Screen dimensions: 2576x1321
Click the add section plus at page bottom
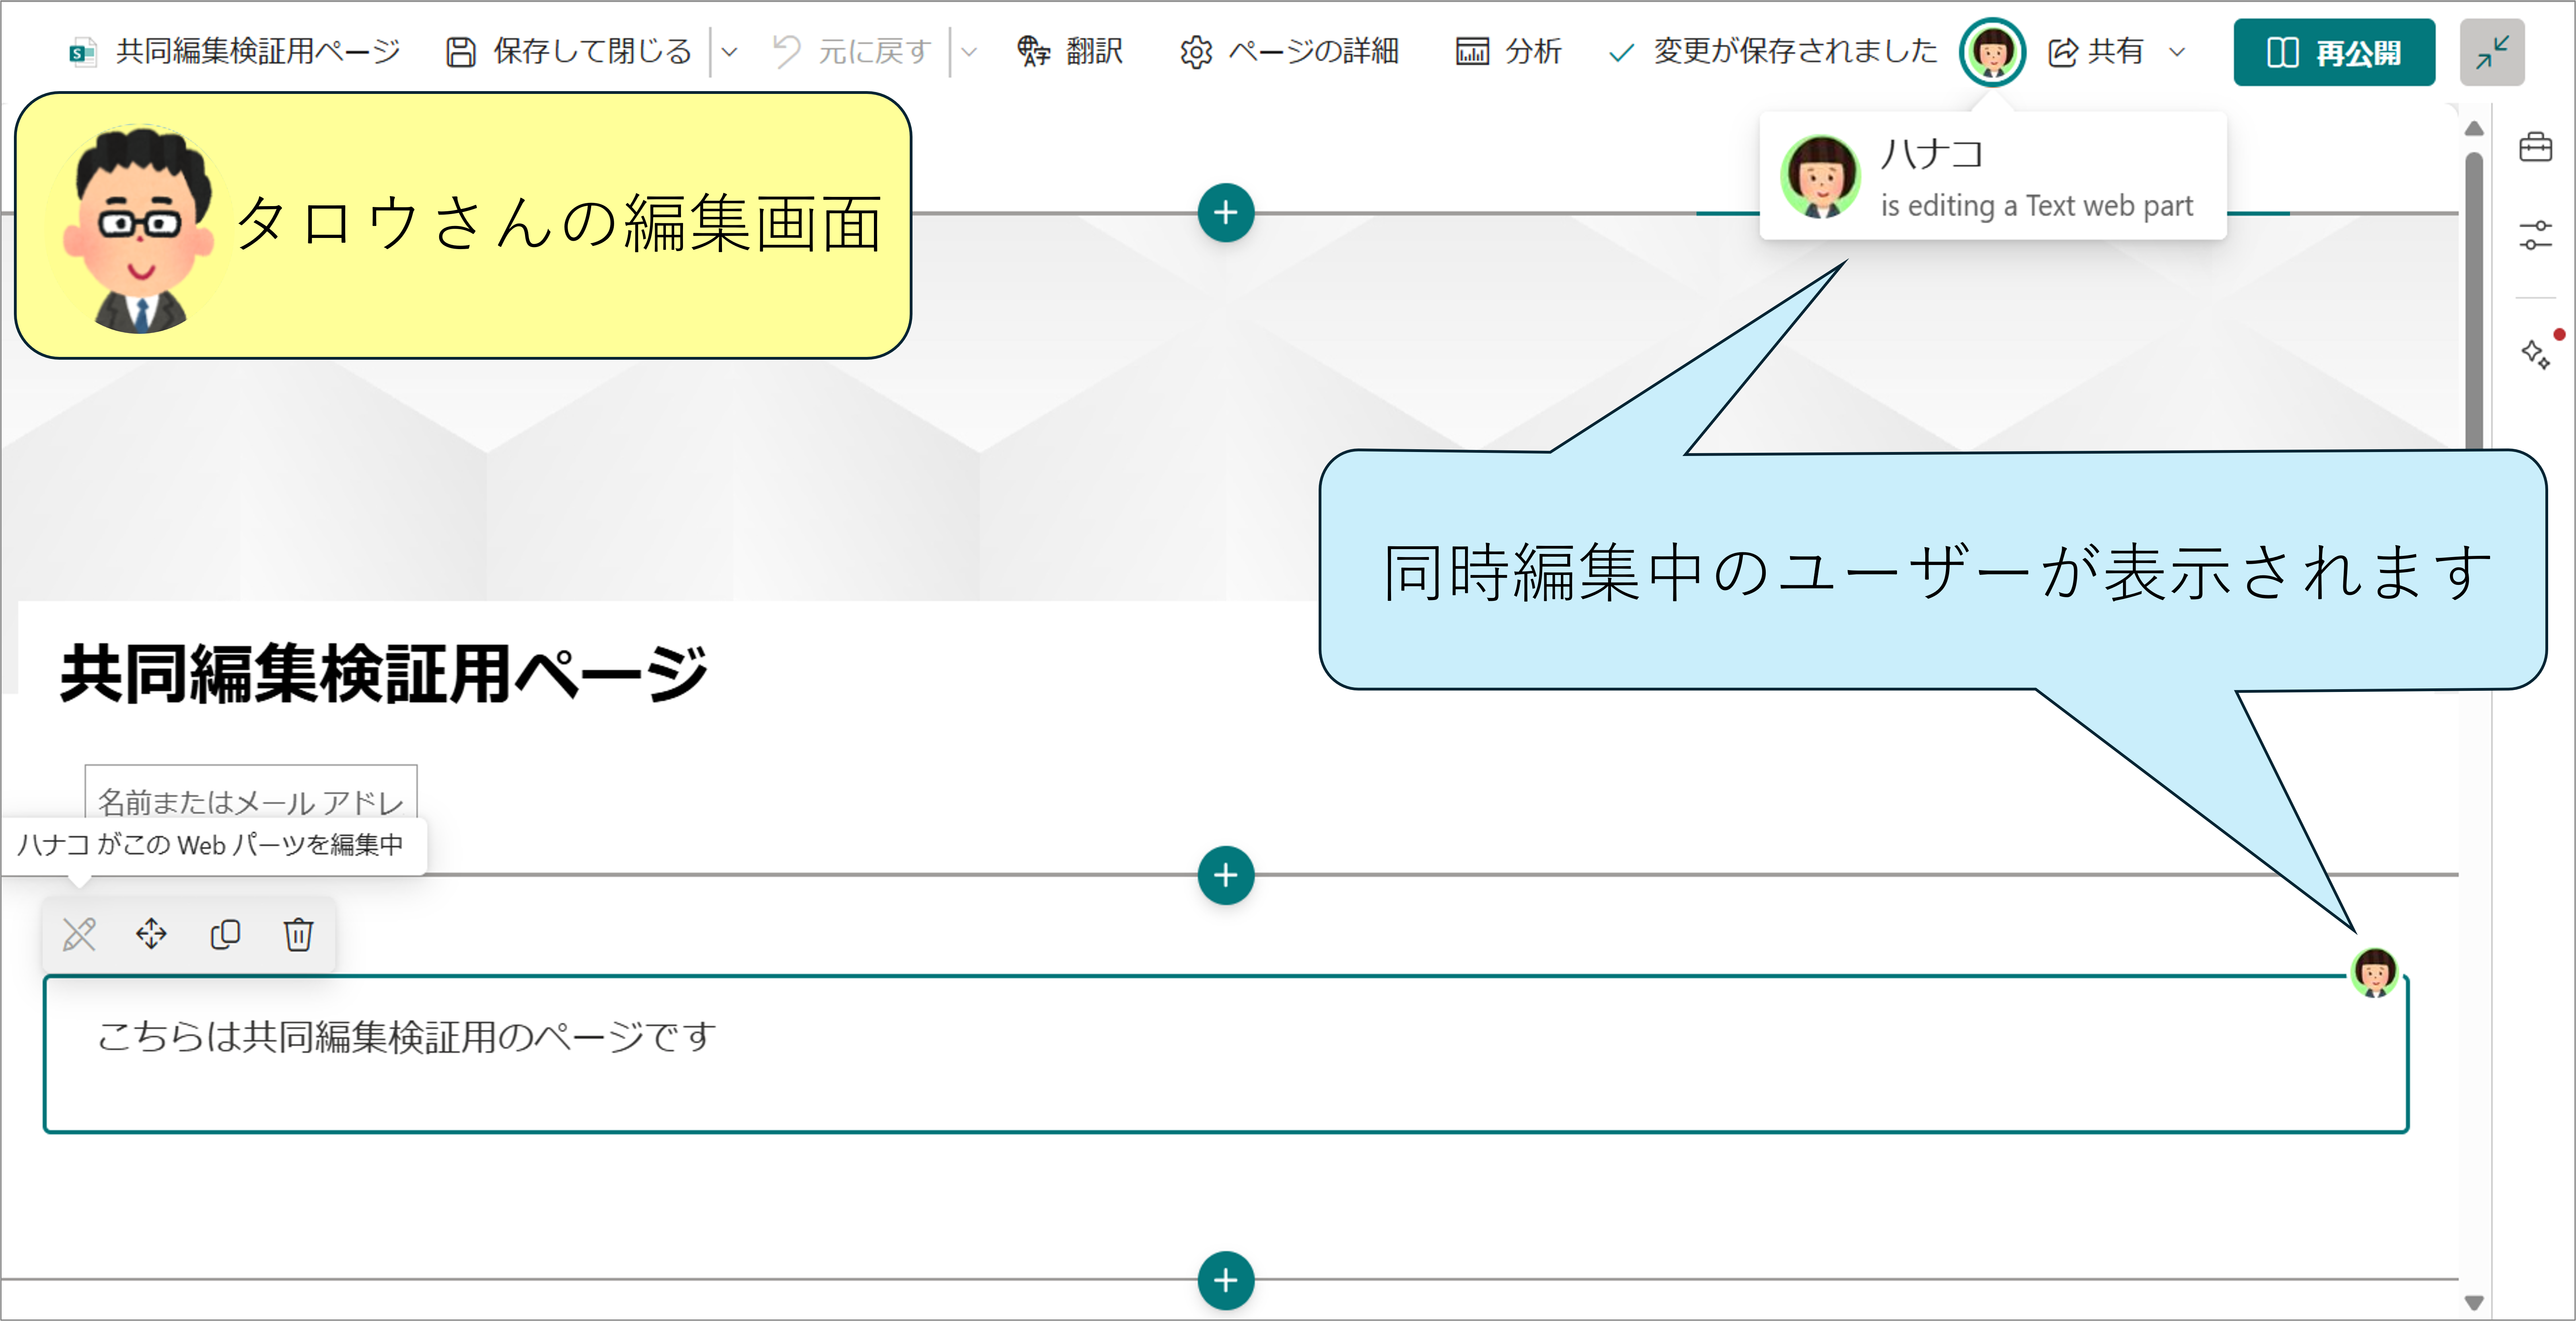[x=1226, y=1280]
